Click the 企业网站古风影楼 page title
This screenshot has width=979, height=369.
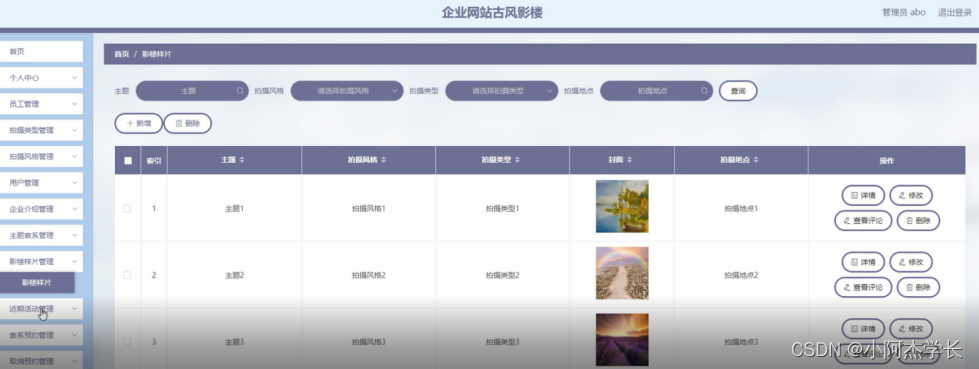tap(492, 12)
